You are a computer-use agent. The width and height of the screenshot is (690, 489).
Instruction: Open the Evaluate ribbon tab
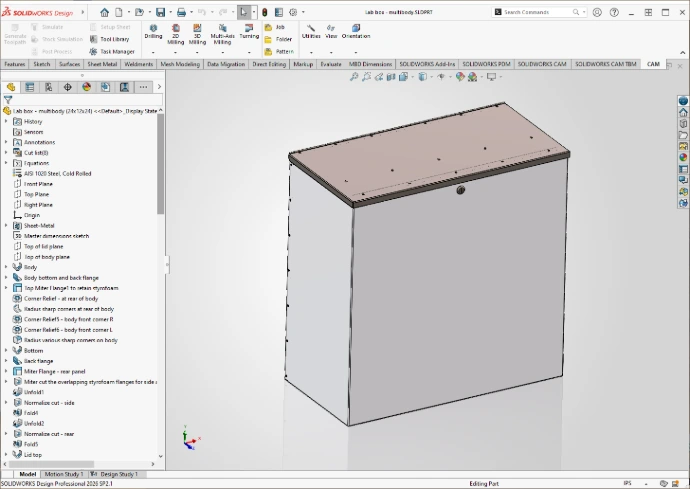(x=331, y=64)
